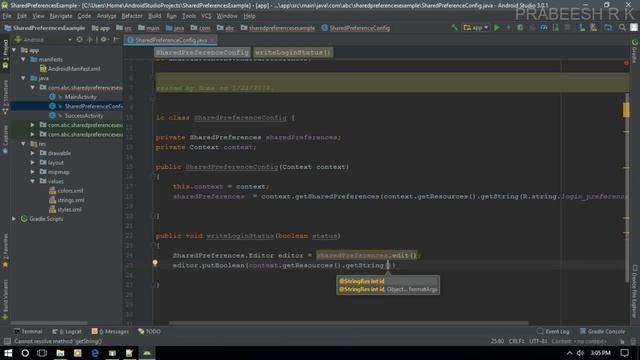
Task: Open the Project view Android dropdown
Action: [x=43, y=40]
